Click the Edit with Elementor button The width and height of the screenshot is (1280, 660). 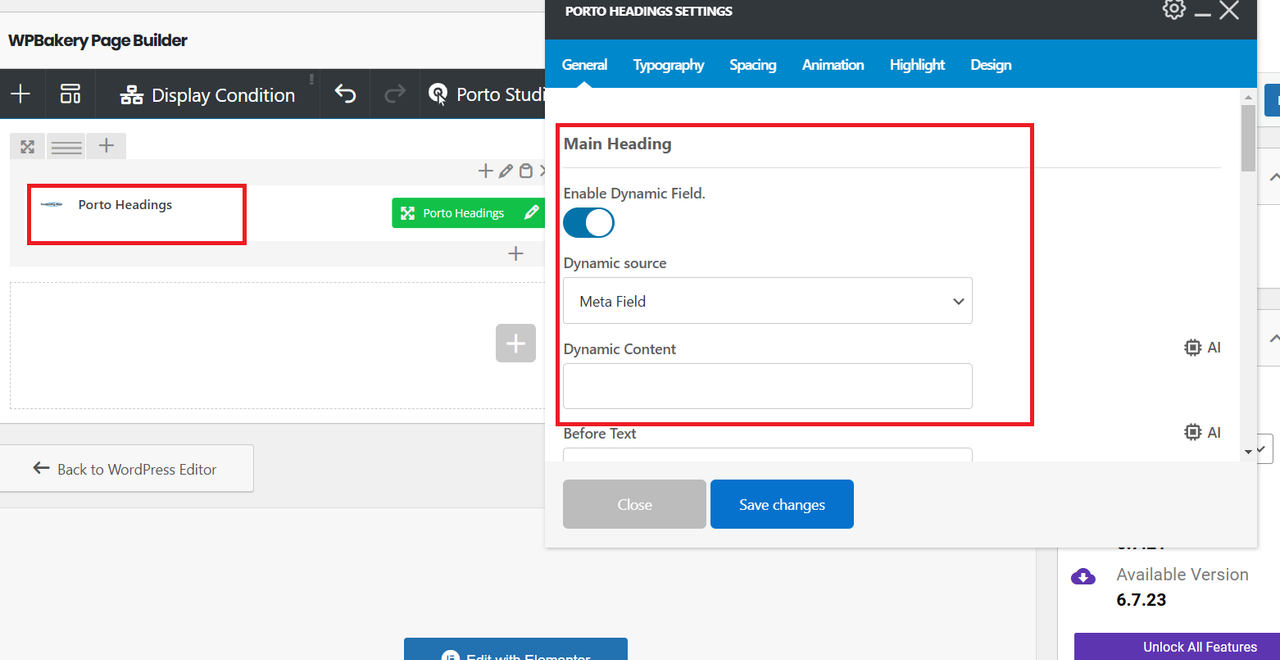516,649
